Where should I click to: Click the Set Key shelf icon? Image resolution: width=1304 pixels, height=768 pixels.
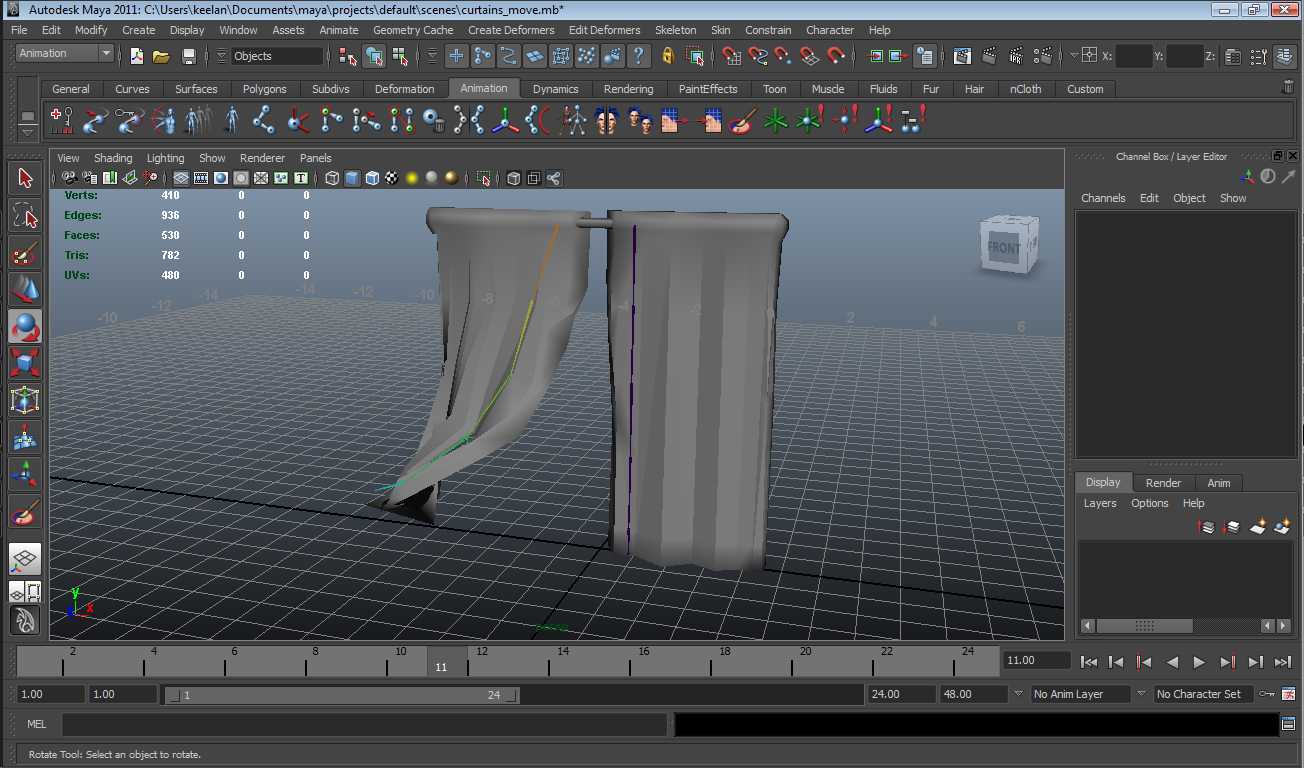(x=61, y=121)
